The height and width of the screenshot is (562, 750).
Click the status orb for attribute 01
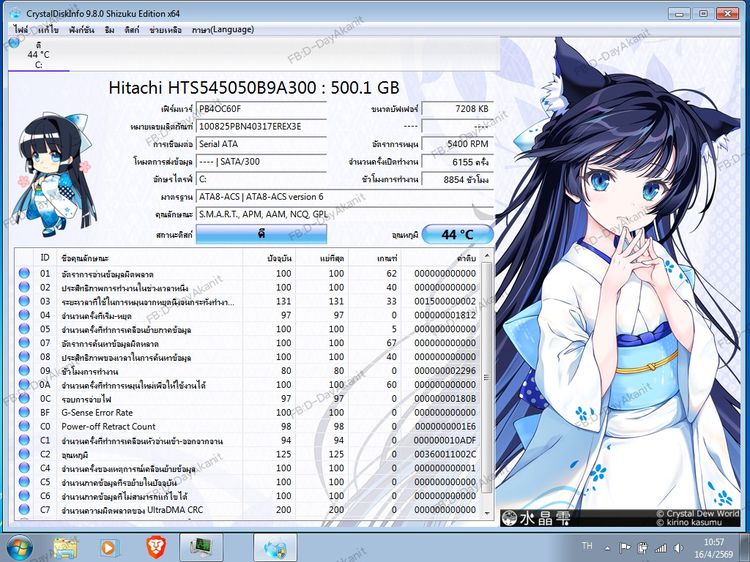(24, 273)
